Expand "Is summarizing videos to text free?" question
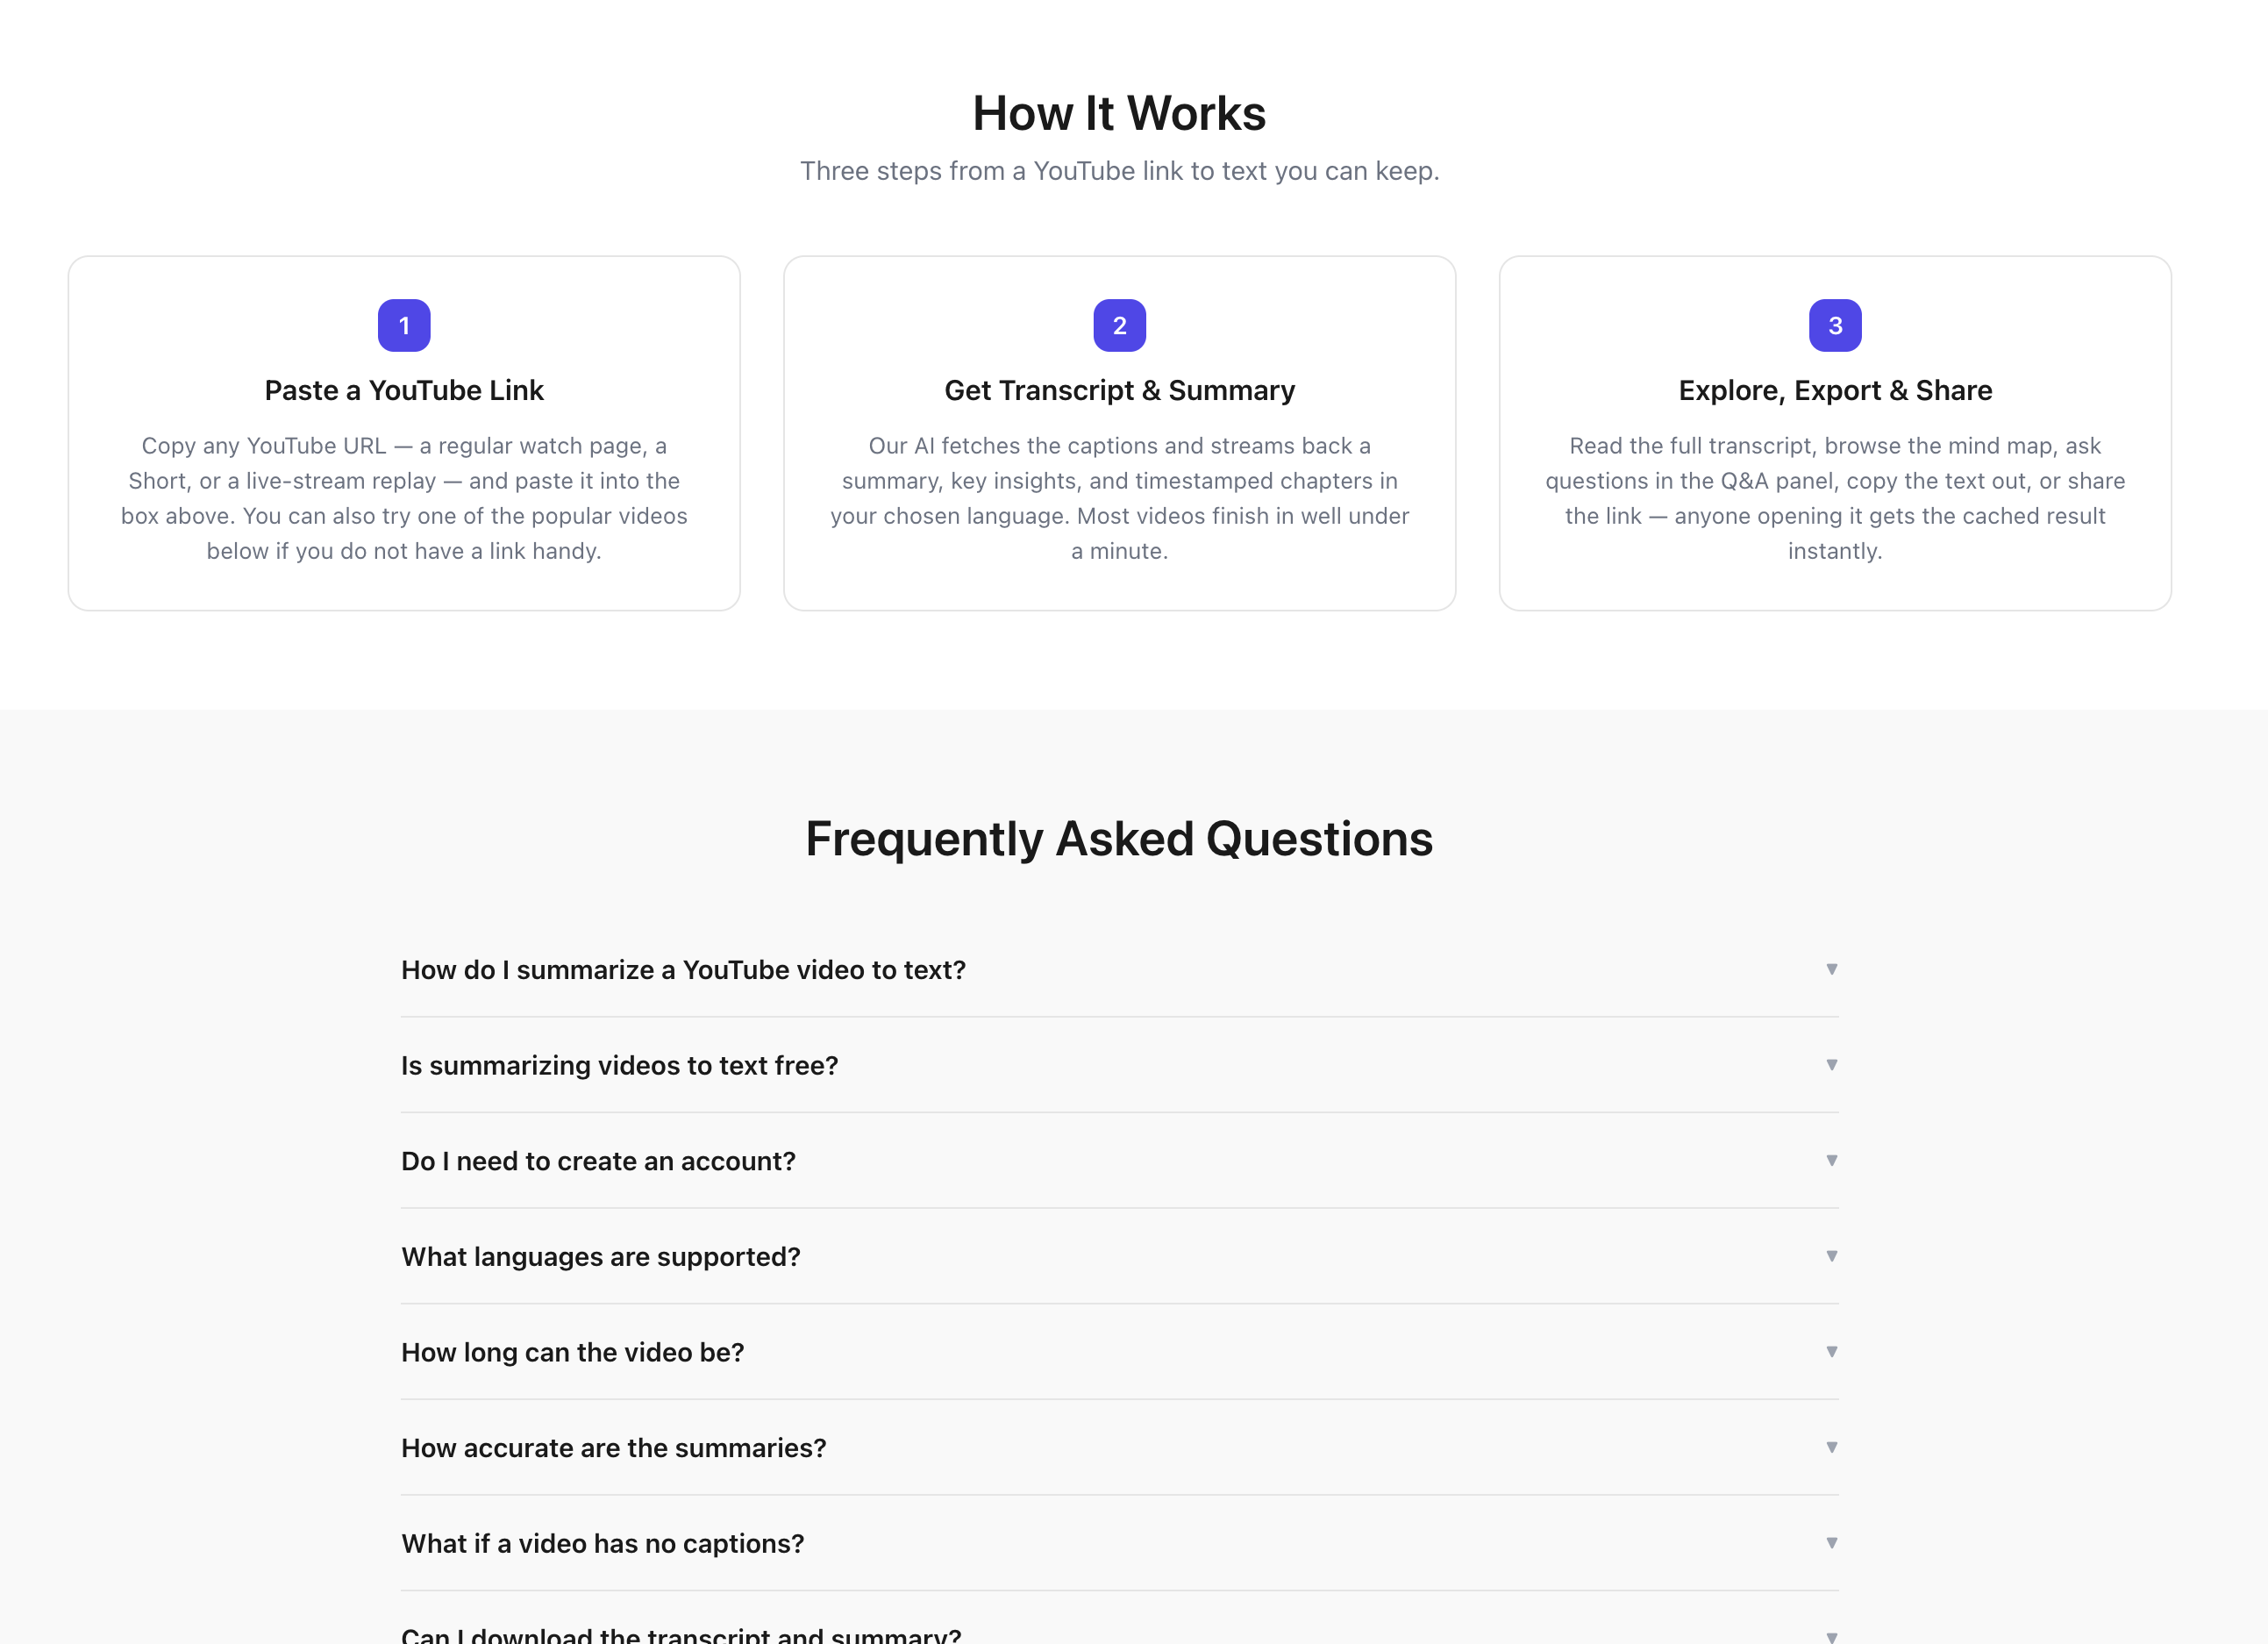This screenshot has height=1644, width=2268. pyautogui.click(x=1119, y=1065)
